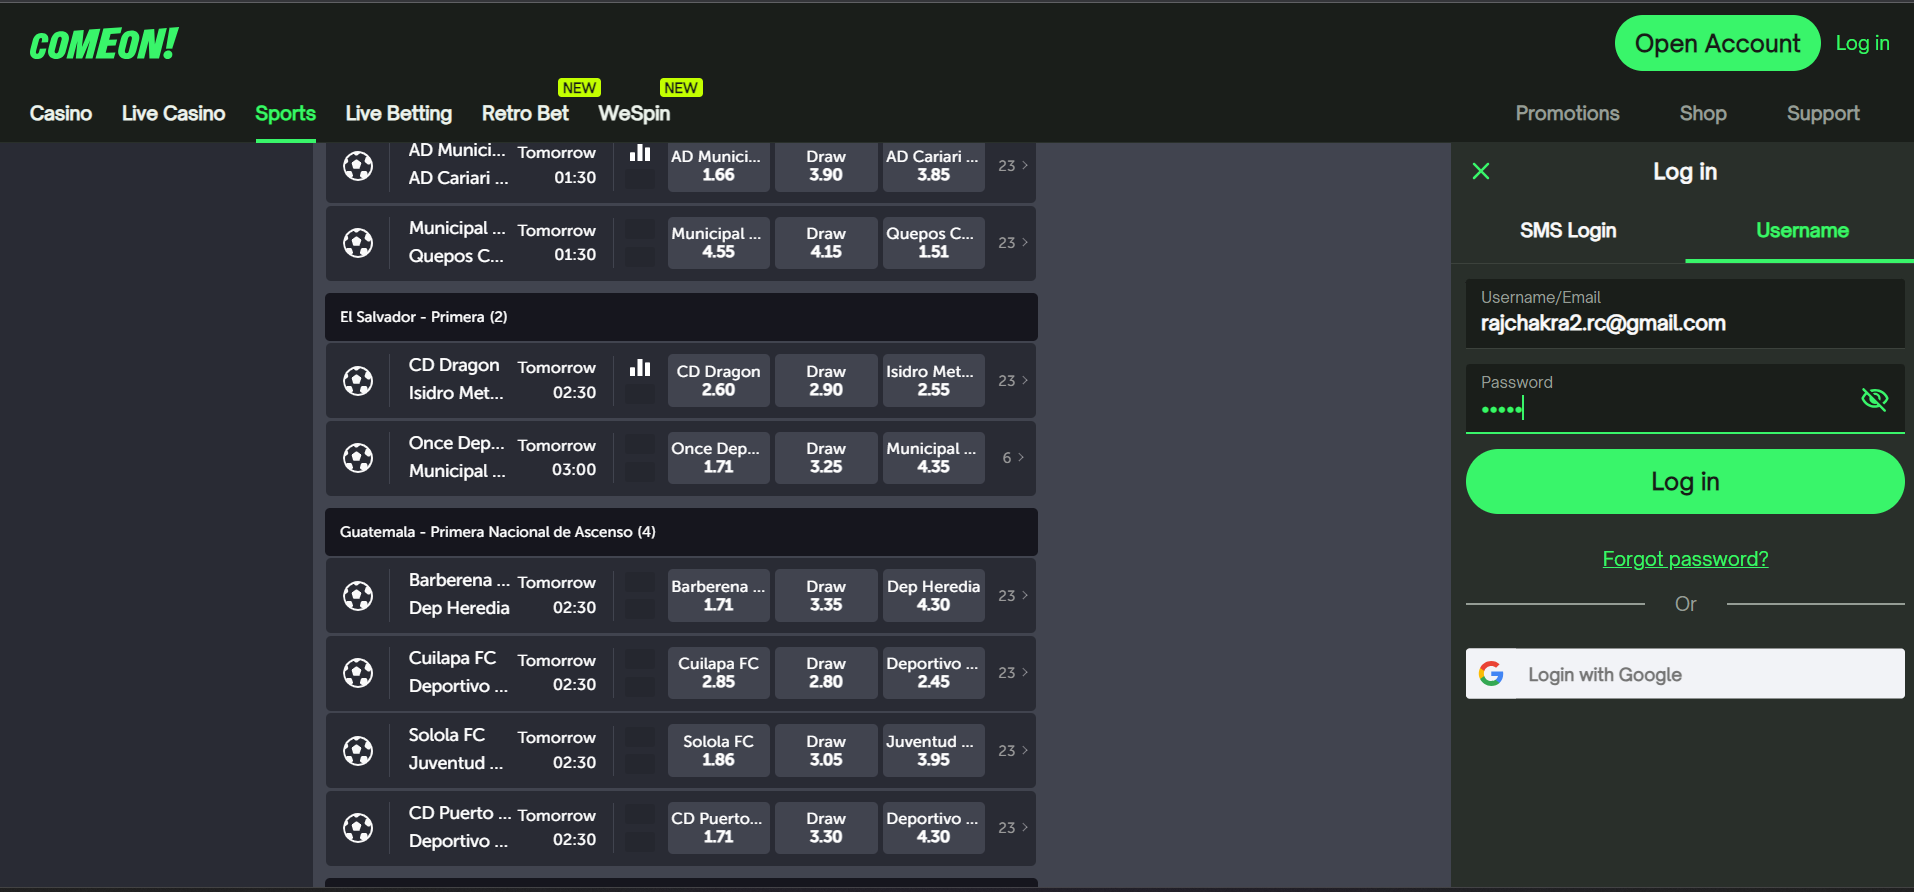This screenshot has width=1914, height=892.
Task: Bet on Isidro Met... at 2.55
Action: coord(933,380)
